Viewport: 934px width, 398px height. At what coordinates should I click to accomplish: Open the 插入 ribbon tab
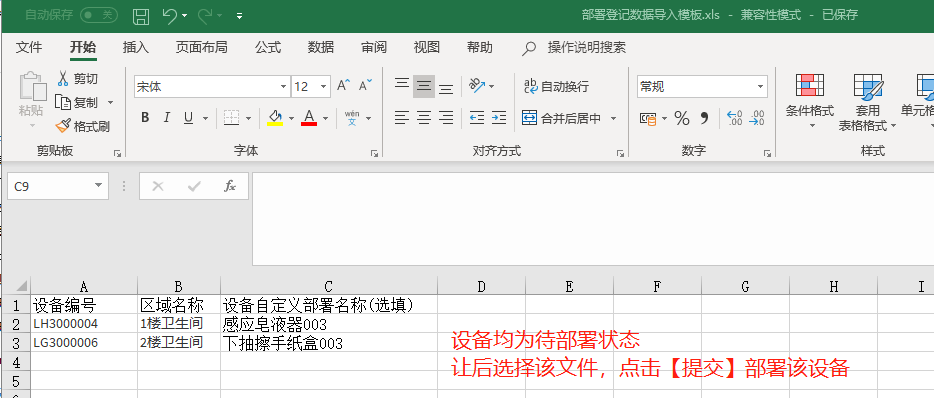point(136,48)
